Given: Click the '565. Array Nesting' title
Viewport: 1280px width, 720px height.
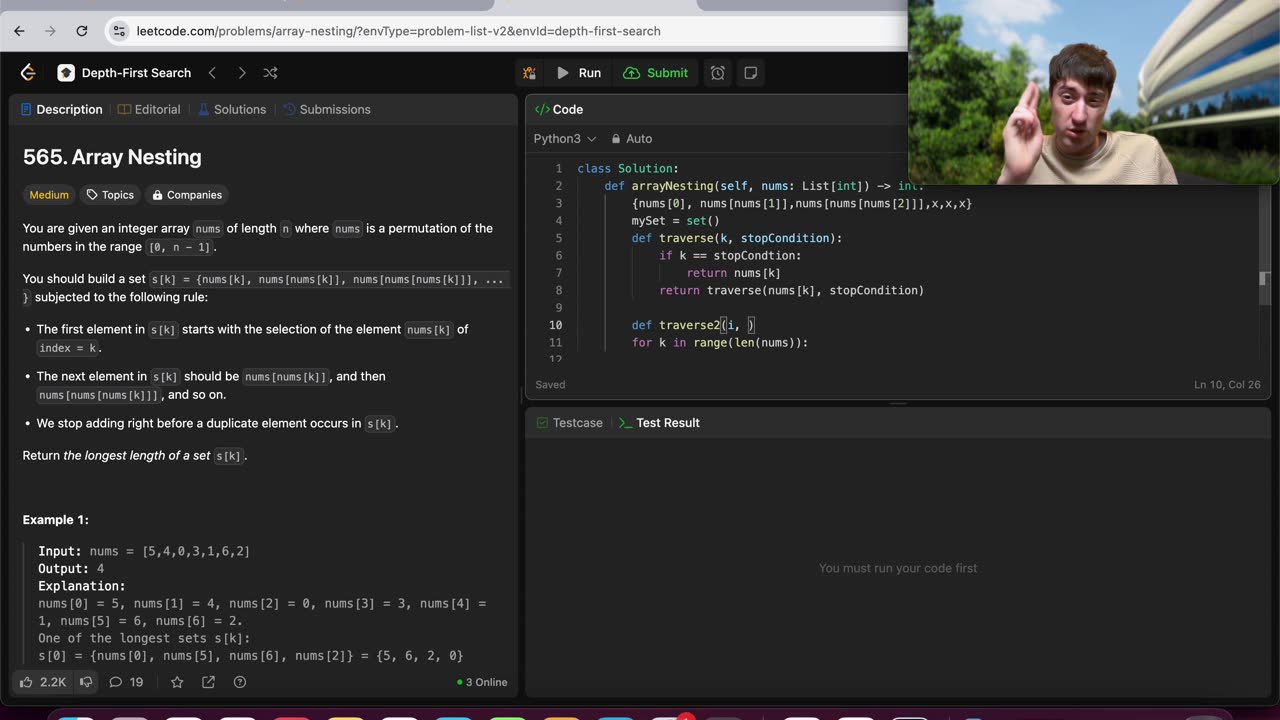Looking at the screenshot, I should click(112, 157).
